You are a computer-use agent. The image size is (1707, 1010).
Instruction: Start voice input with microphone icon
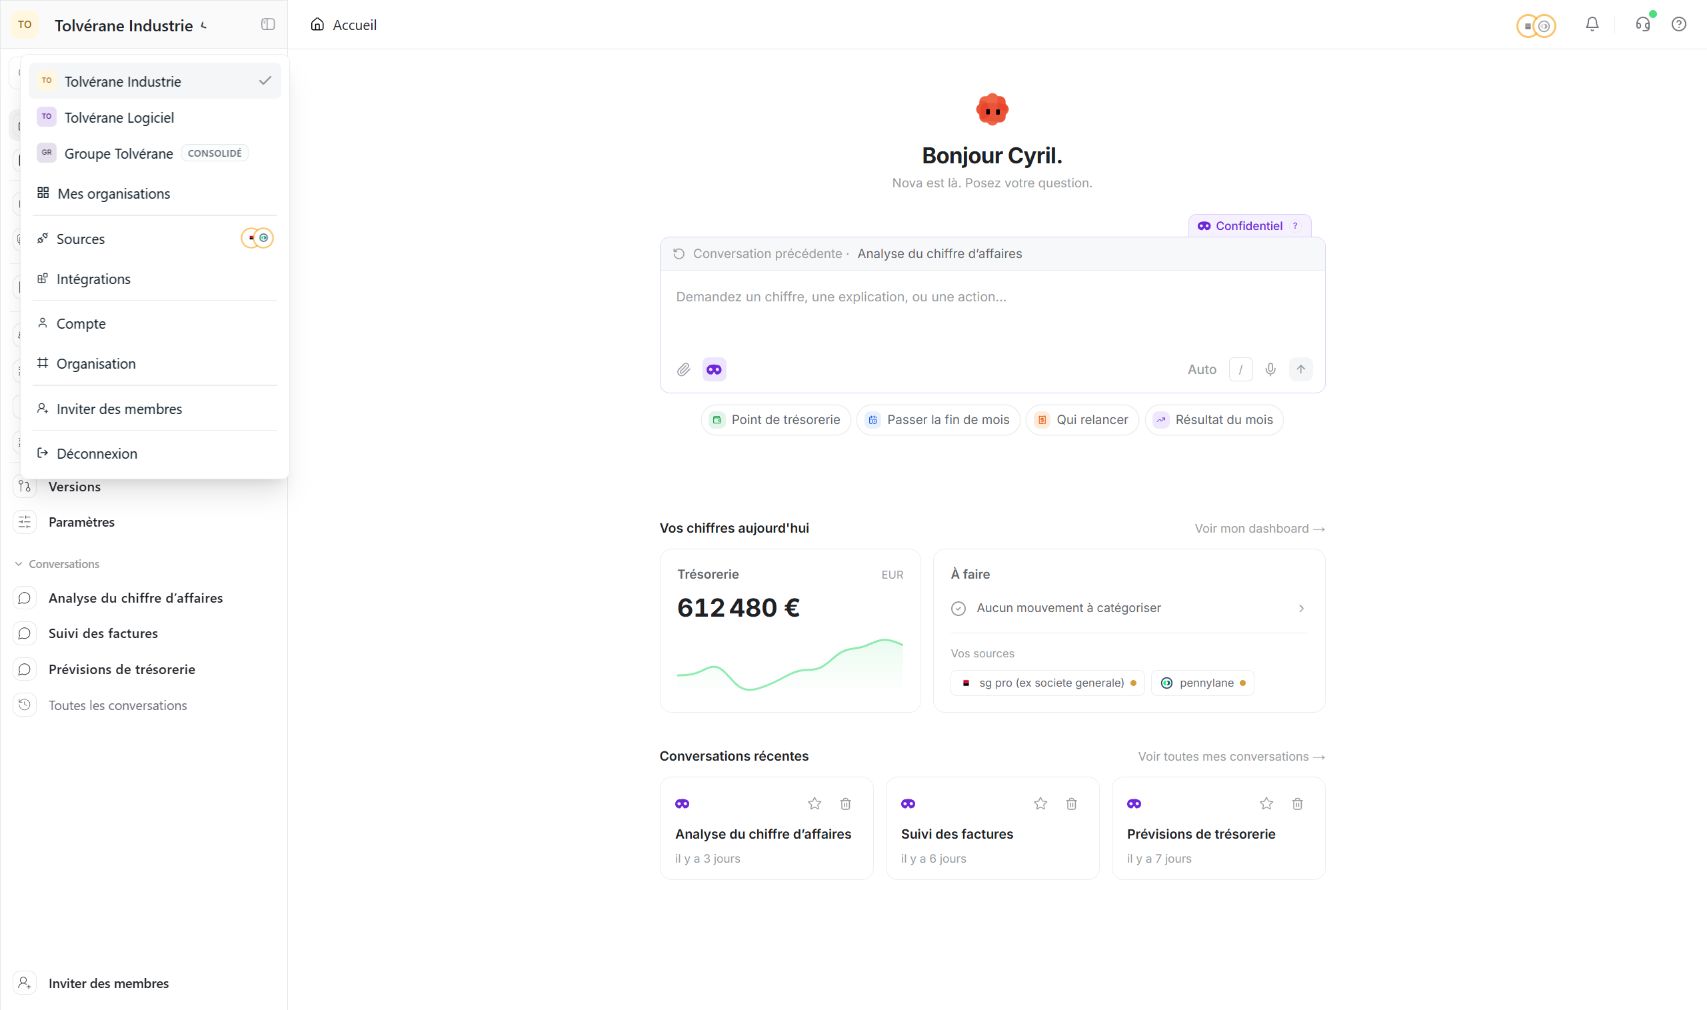pos(1270,370)
